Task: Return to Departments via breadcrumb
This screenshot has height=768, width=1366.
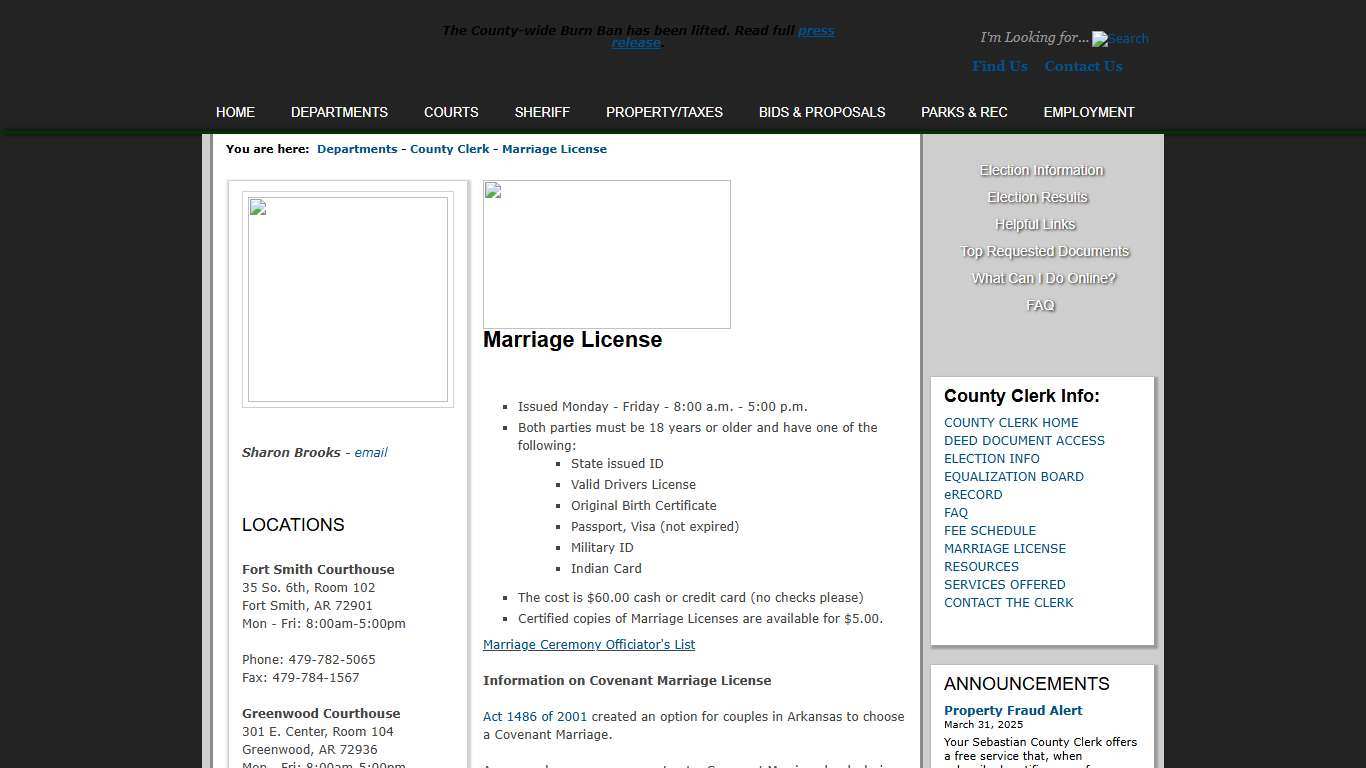Action: [x=357, y=148]
